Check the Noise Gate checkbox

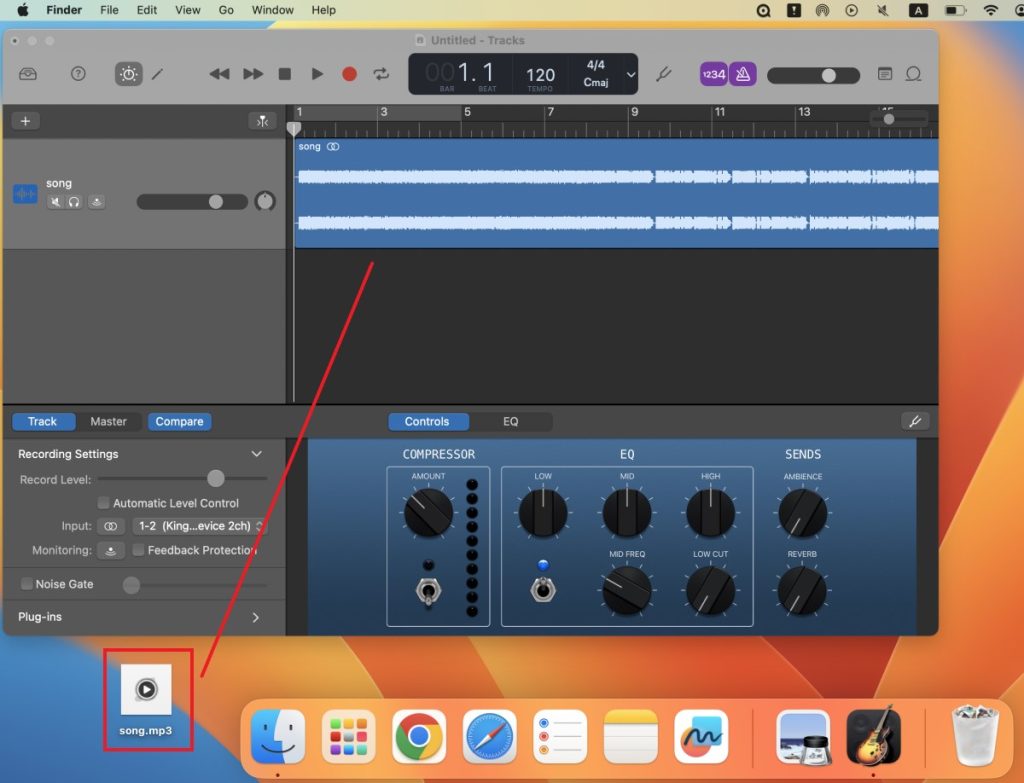point(26,584)
